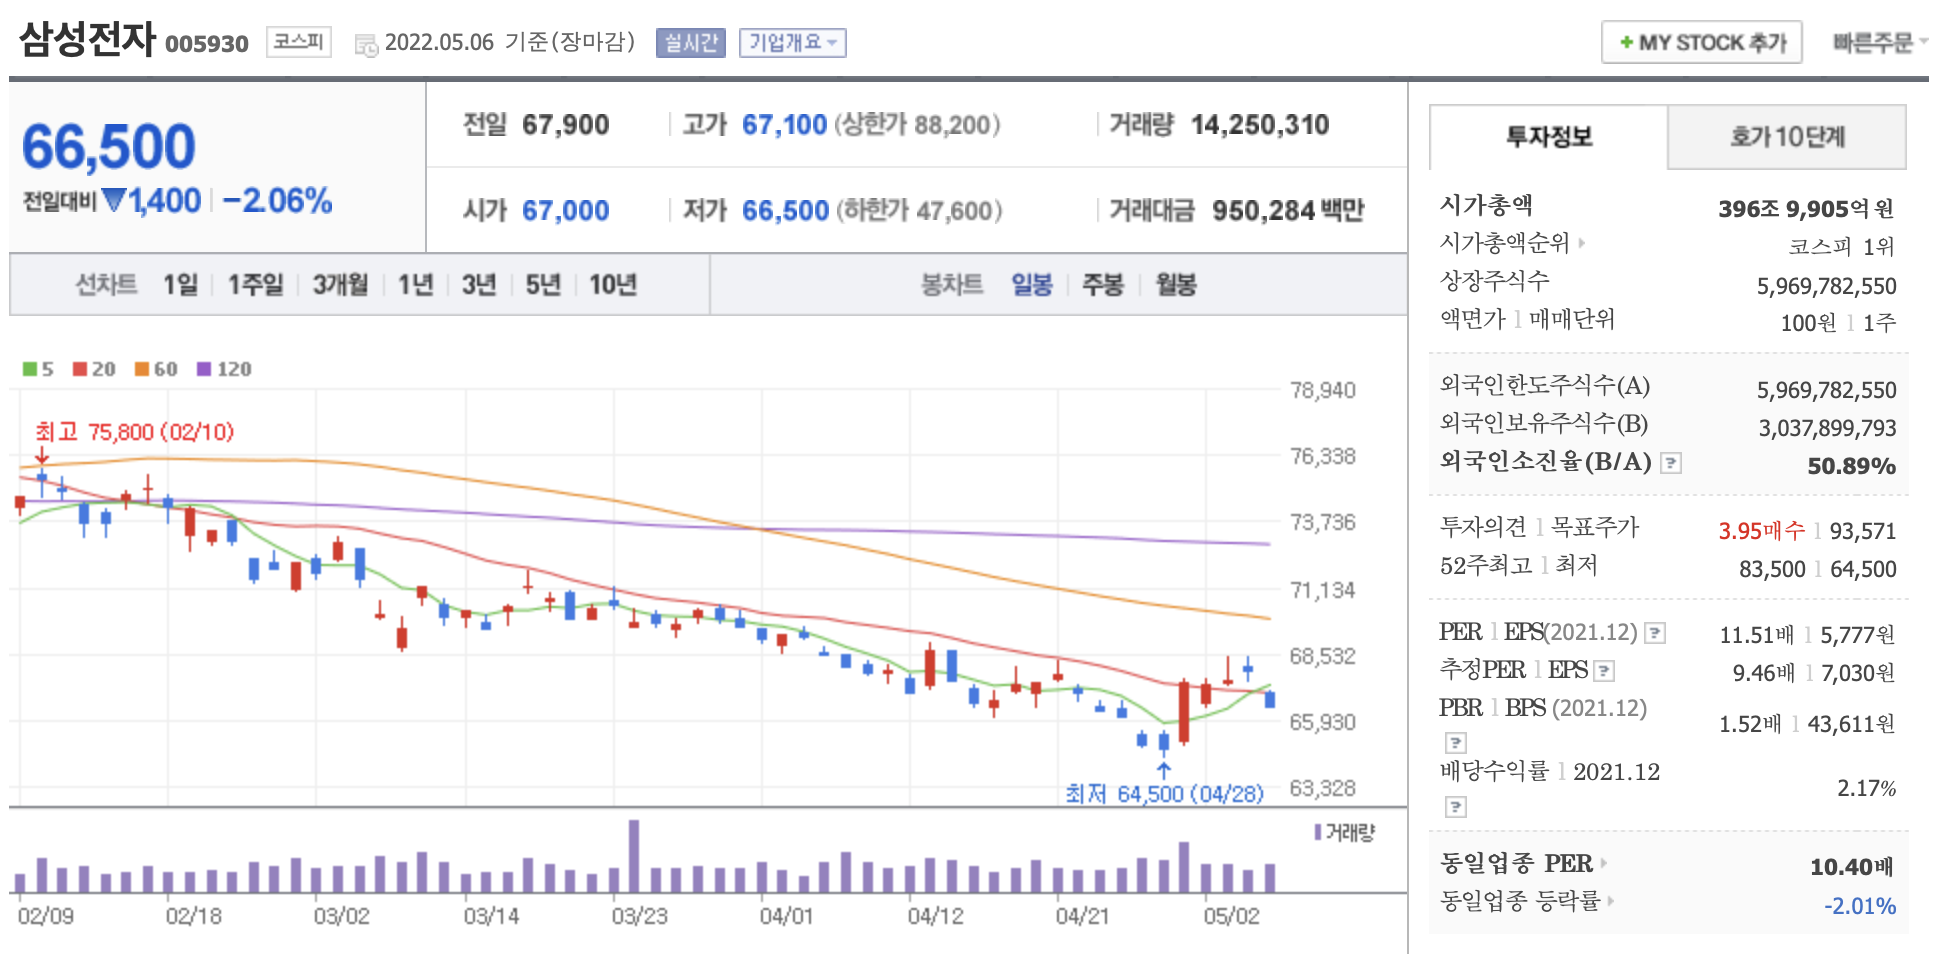Click the 52주최고 value 83,500

pyautogui.click(x=1772, y=569)
